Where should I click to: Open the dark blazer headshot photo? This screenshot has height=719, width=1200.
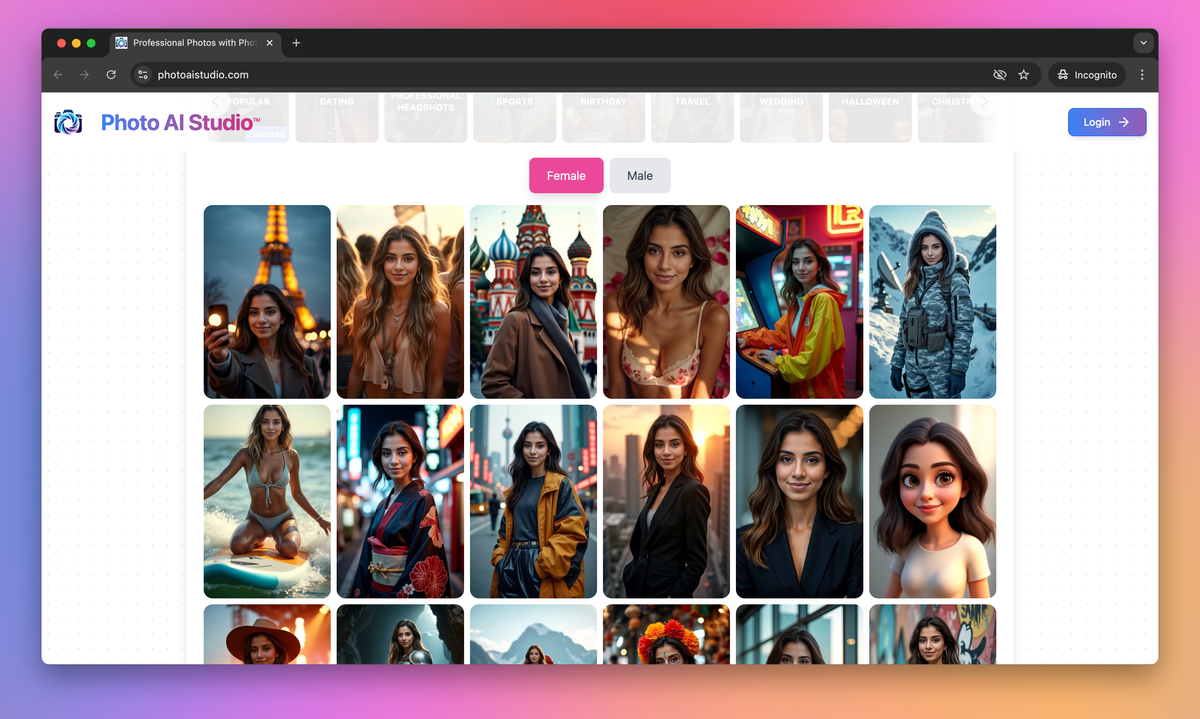(x=799, y=501)
